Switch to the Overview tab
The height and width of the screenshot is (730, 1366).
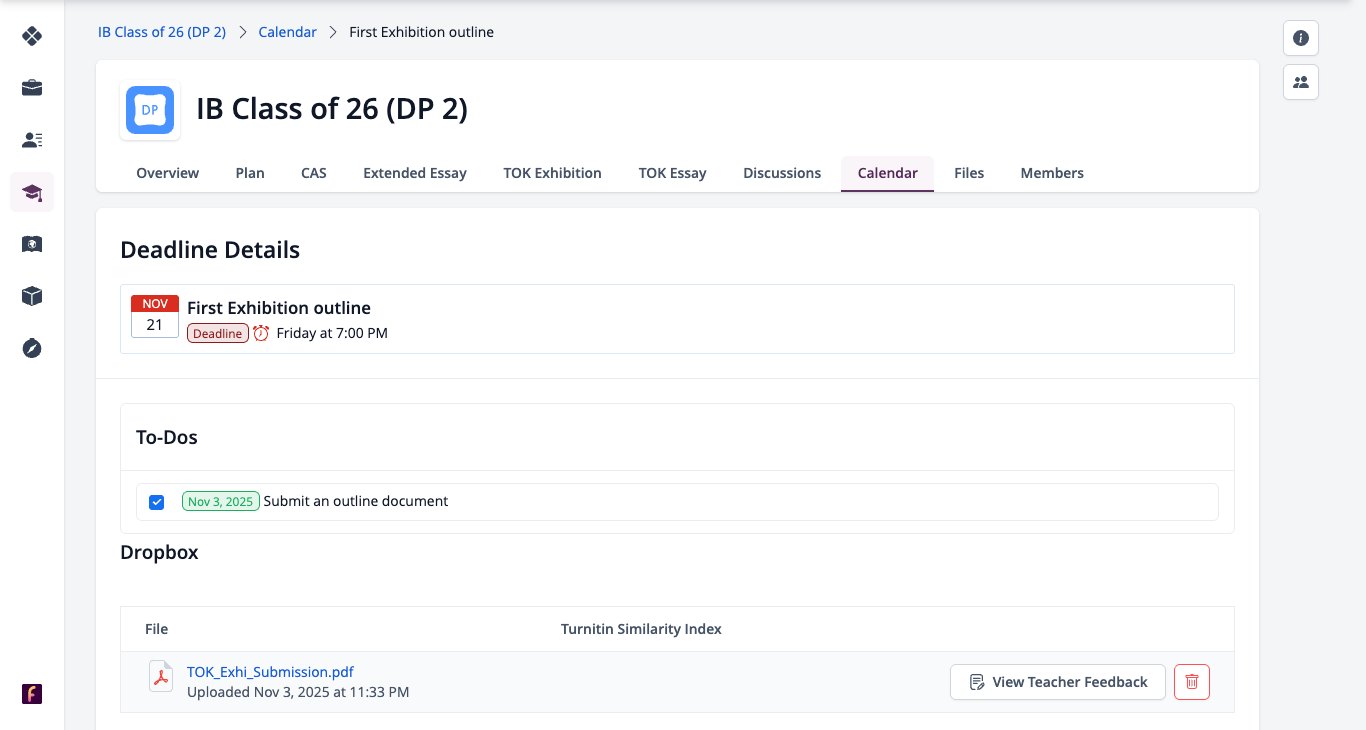[x=168, y=173]
